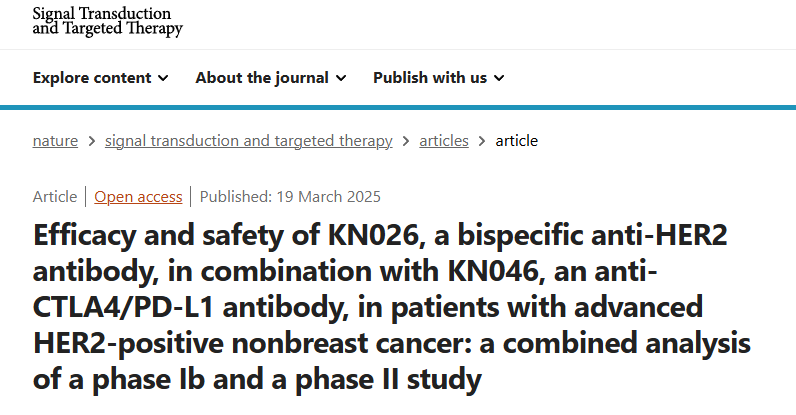Click breadcrumb arrow right after articles link
The width and height of the screenshot is (796, 415).
482,141
